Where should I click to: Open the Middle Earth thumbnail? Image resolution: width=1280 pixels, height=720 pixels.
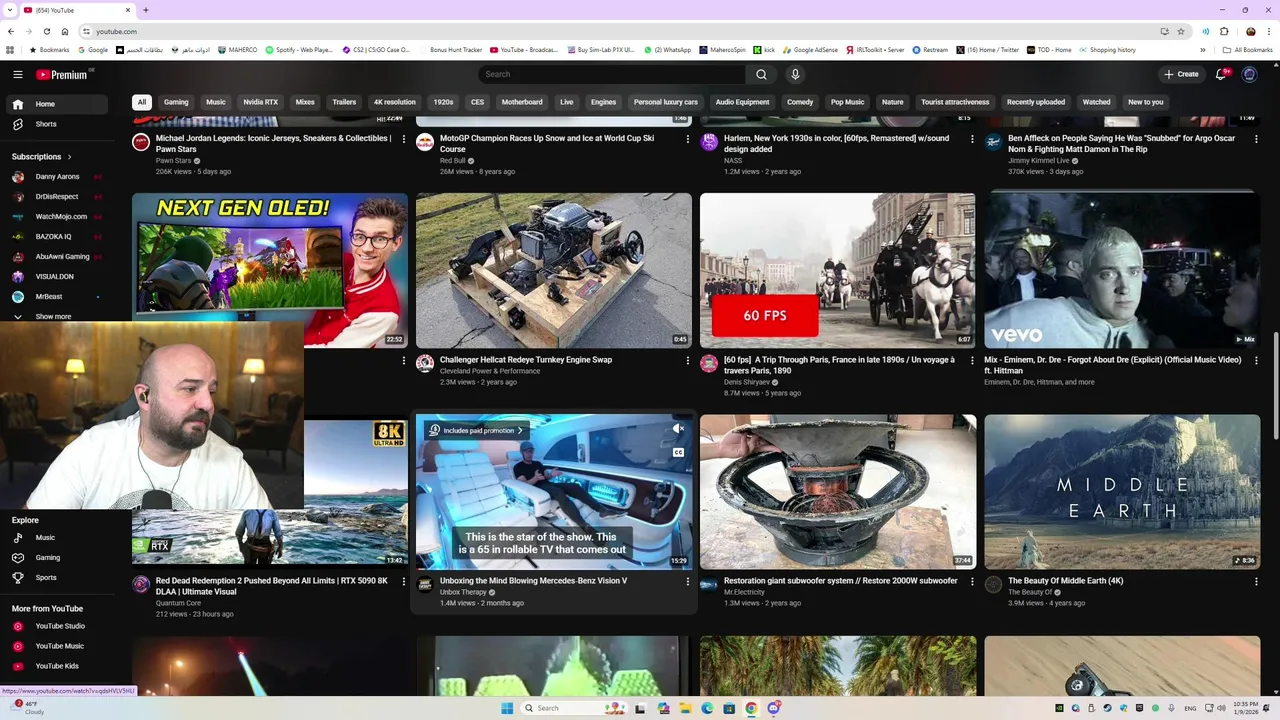pyautogui.click(x=1122, y=491)
